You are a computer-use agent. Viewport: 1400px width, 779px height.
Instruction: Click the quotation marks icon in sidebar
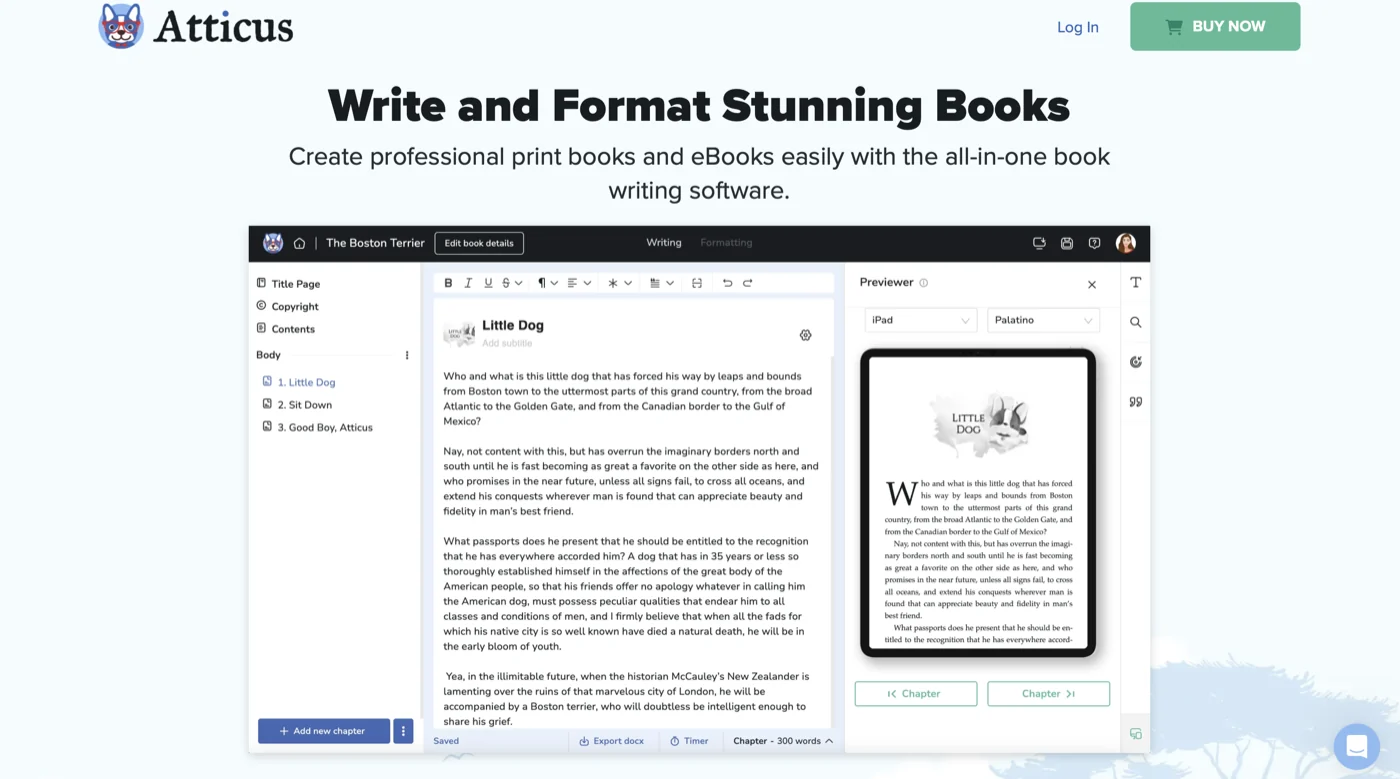(x=1136, y=402)
